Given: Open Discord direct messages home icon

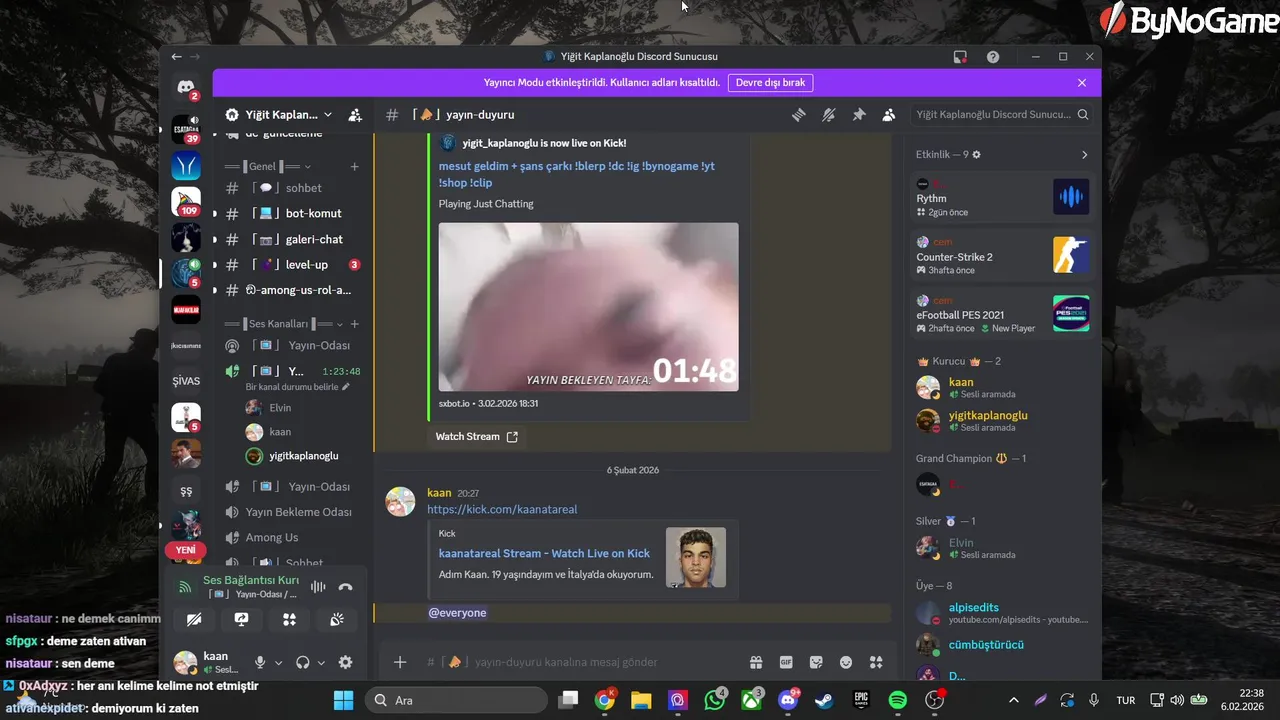Looking at the screenshot, I should [186, 87].
